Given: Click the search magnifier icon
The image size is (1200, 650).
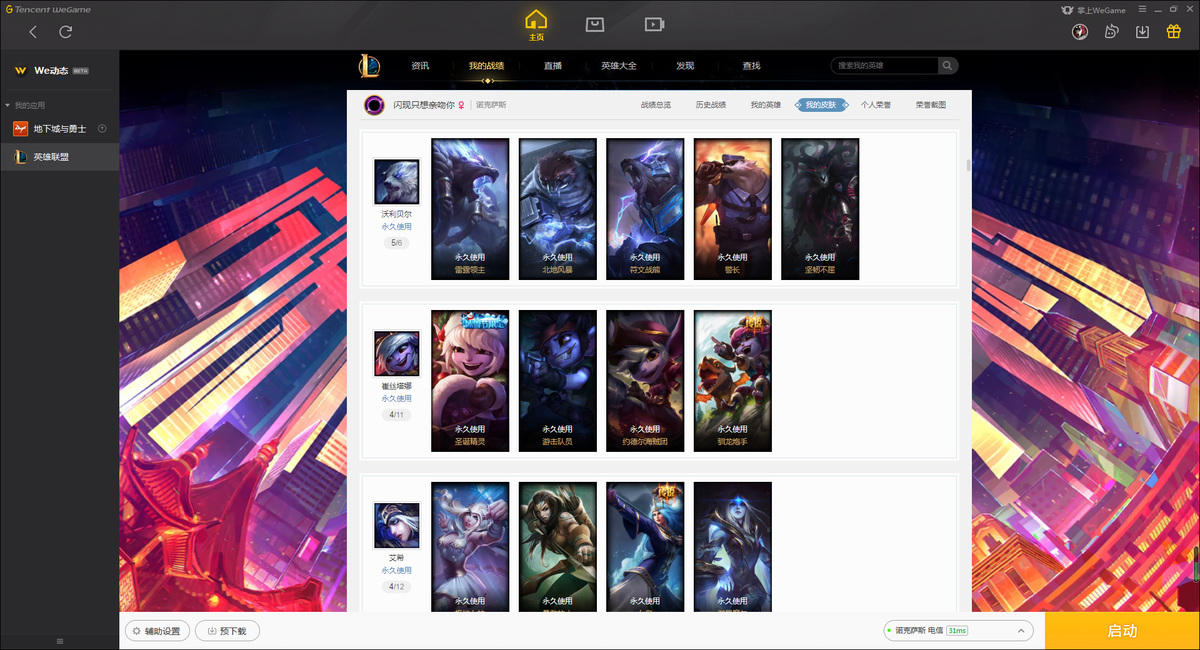Looking at the screenshot, I should [x=947, y=66].
